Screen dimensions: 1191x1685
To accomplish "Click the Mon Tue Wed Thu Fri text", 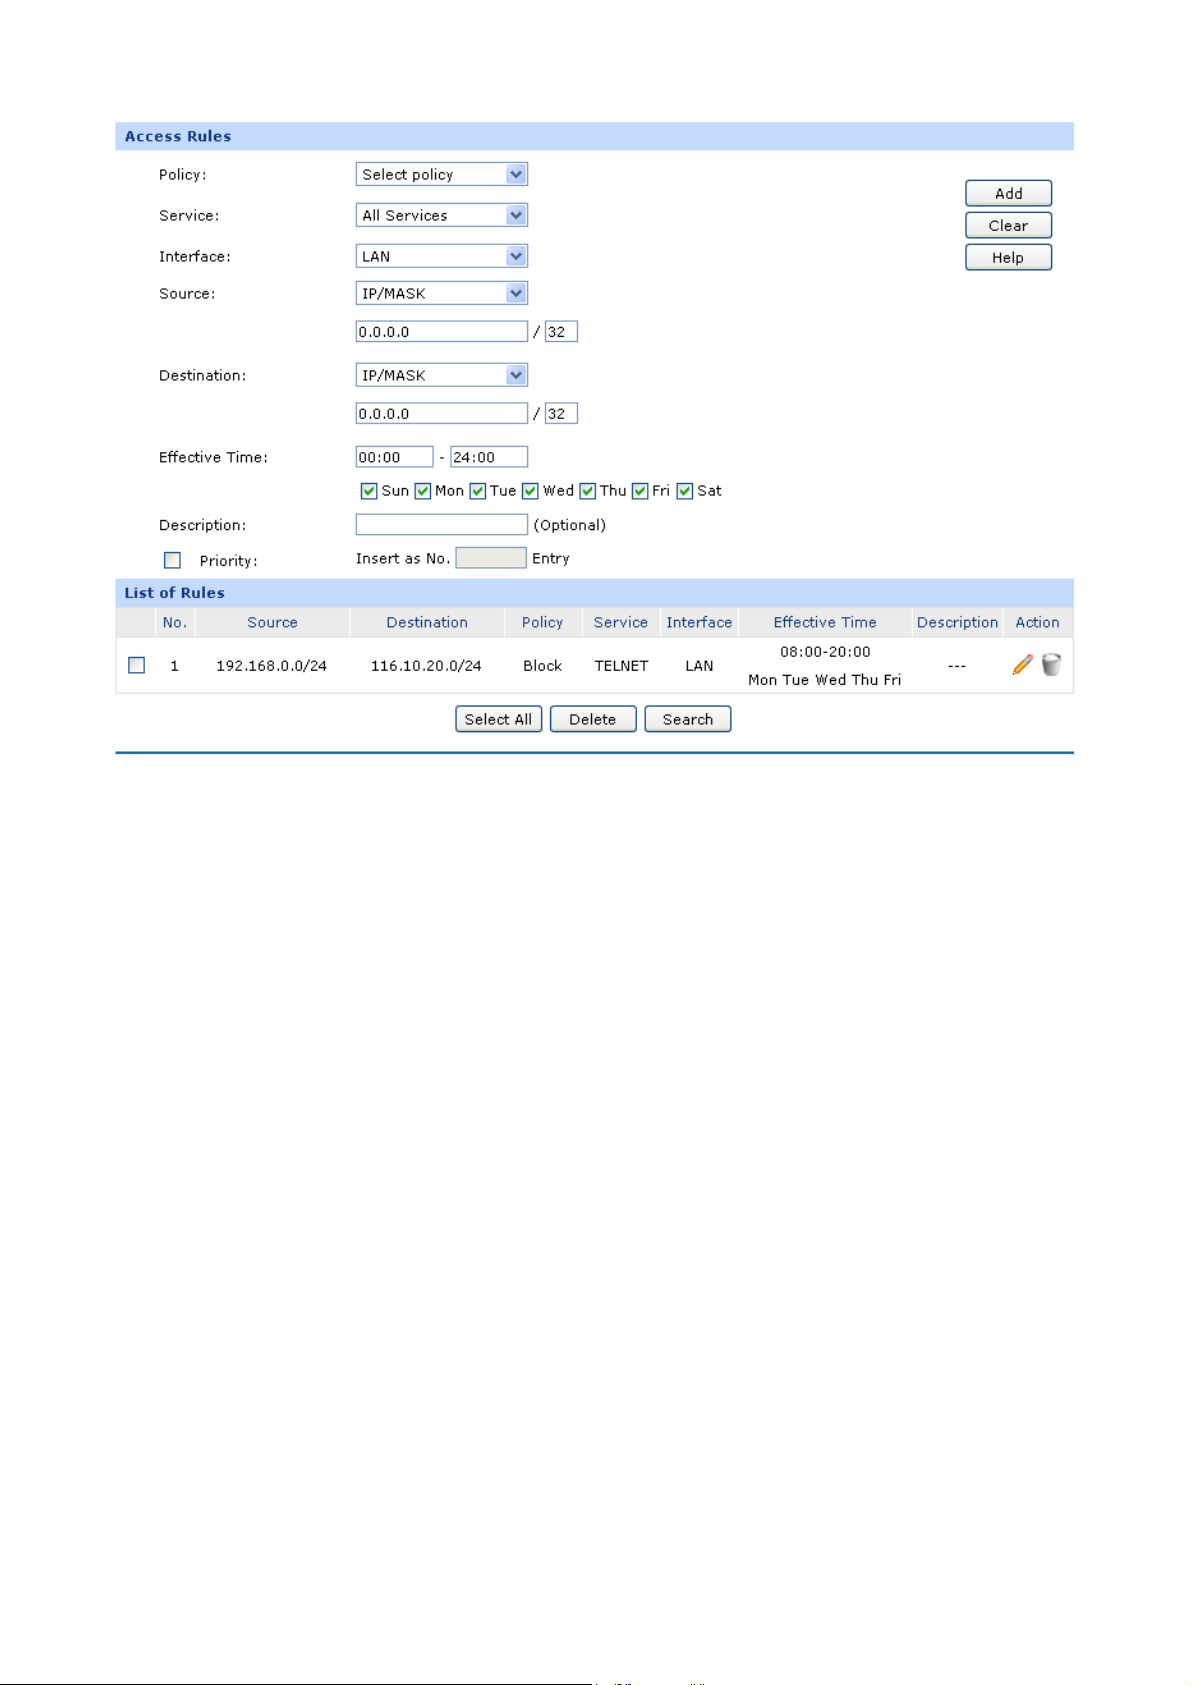I will coord(825,680).
